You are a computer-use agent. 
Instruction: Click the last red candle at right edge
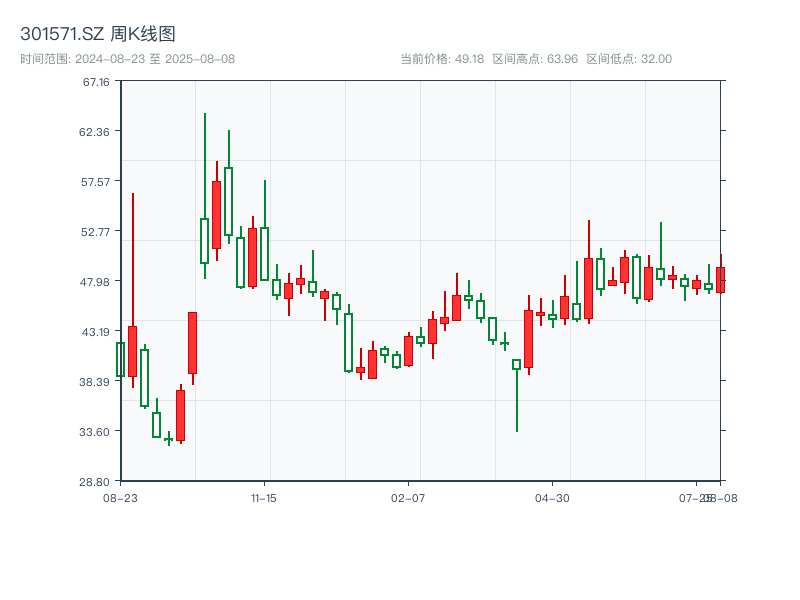(720, 279)
